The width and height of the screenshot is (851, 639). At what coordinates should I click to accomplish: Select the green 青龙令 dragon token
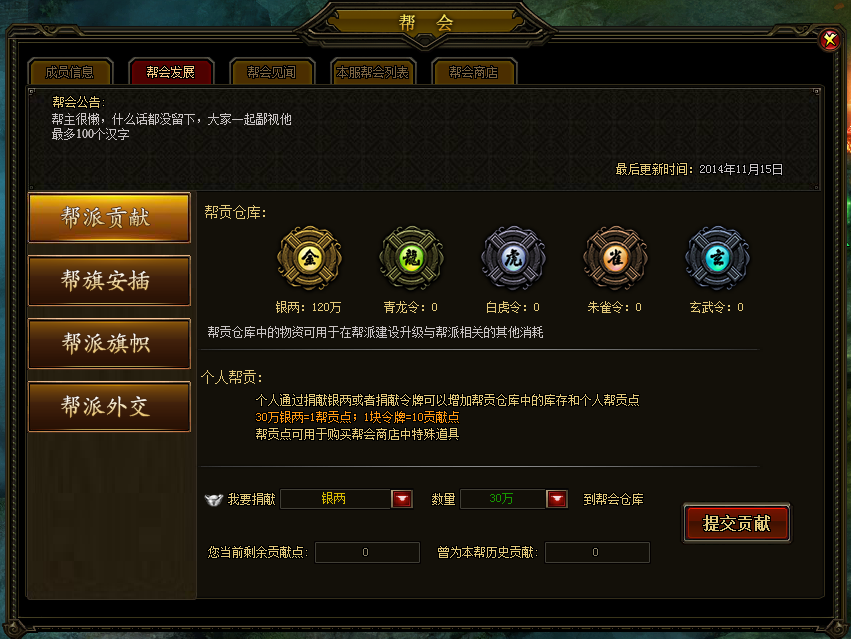(x=411, y=258)
